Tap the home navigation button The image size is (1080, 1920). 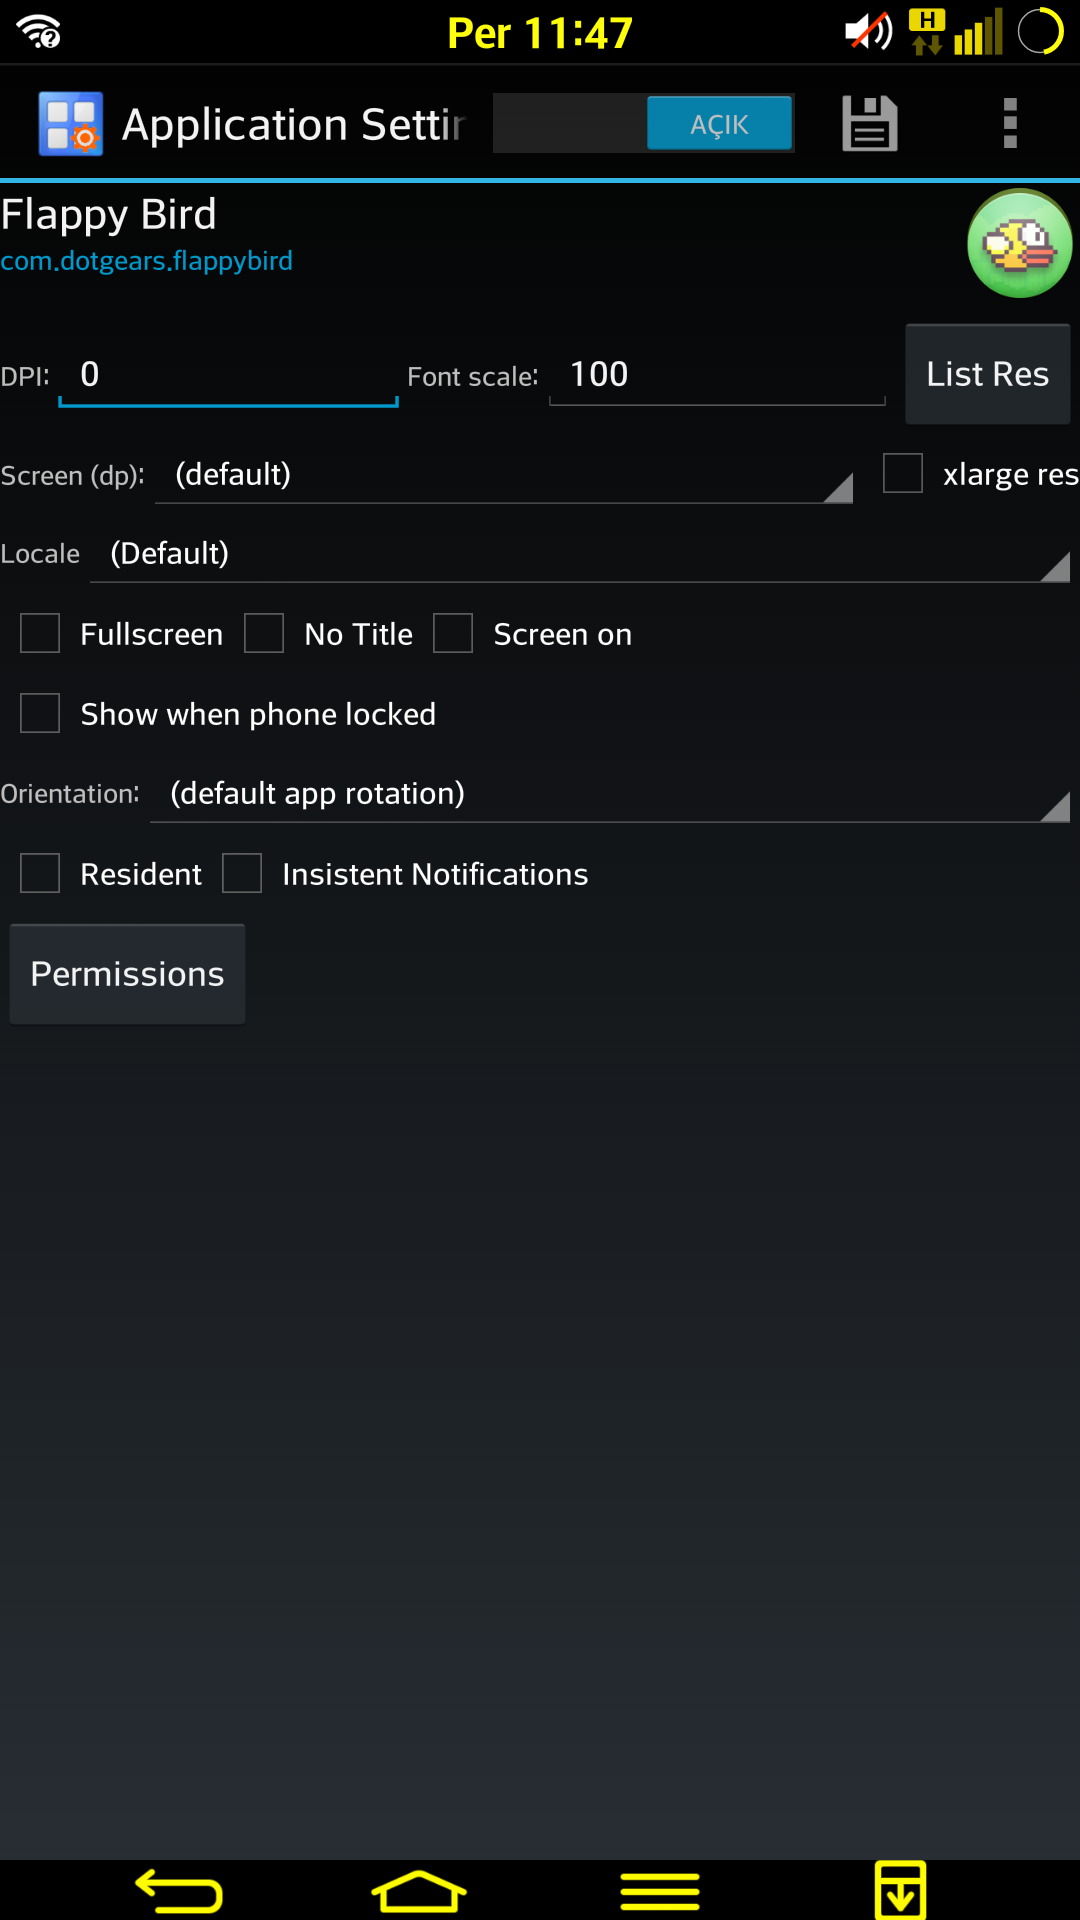point(419,1891)
